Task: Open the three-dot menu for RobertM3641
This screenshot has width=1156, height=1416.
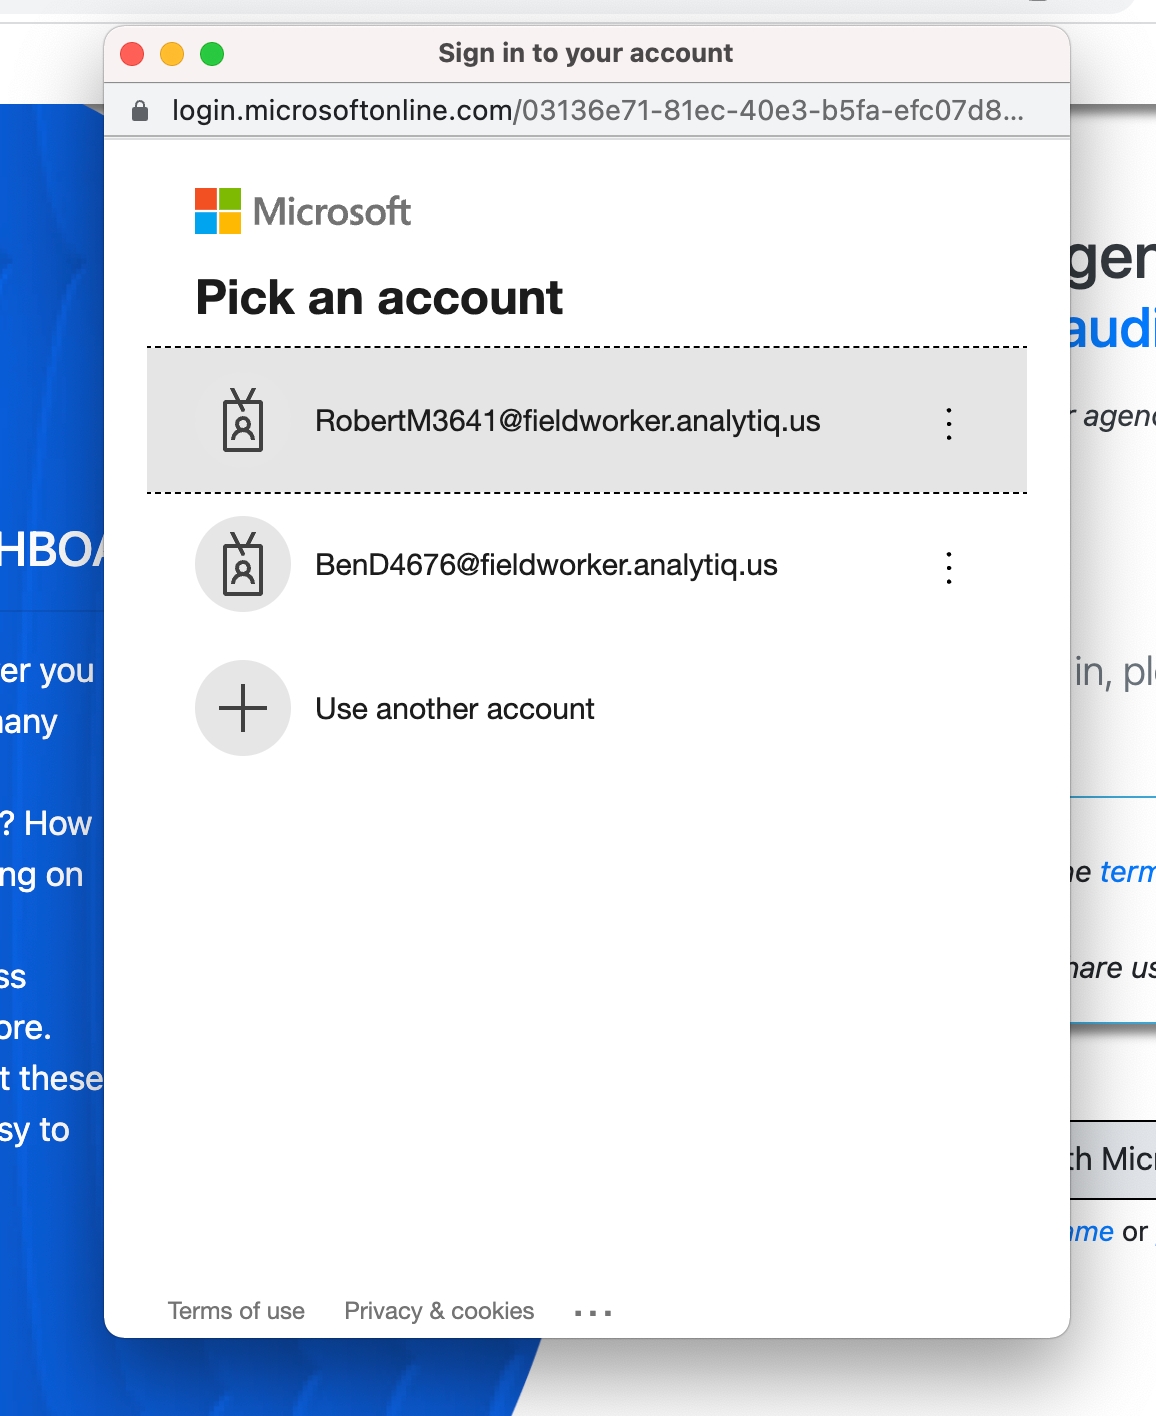Action: (948, 423)
